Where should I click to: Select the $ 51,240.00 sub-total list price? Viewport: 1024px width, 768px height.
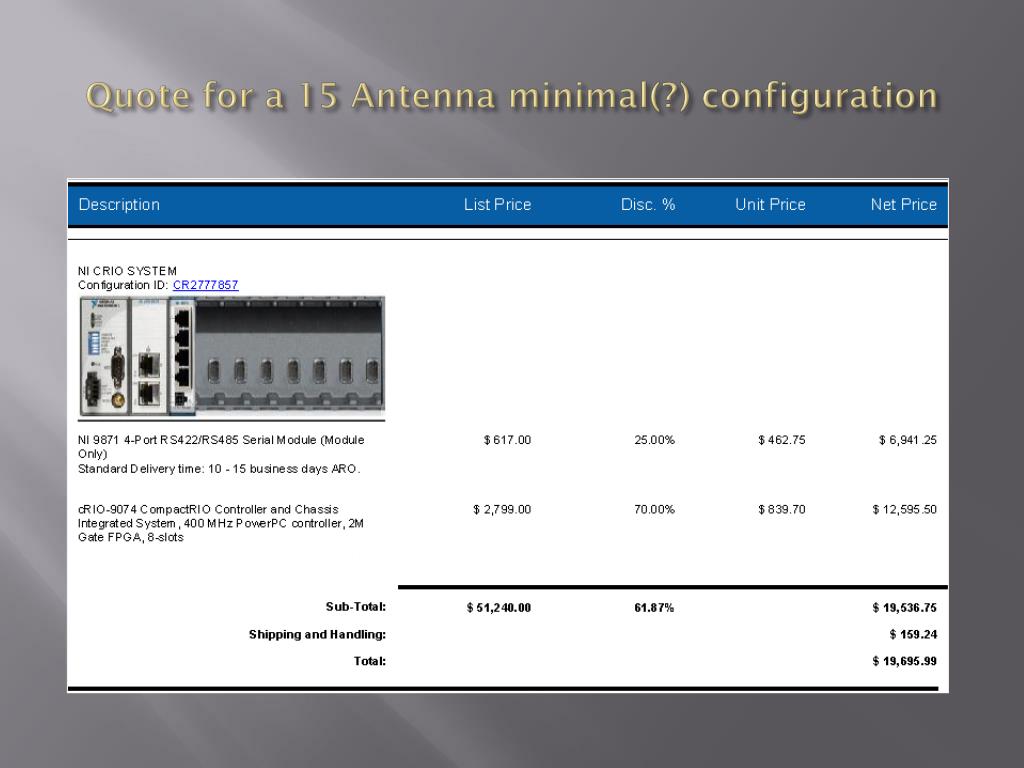[499, 608]
